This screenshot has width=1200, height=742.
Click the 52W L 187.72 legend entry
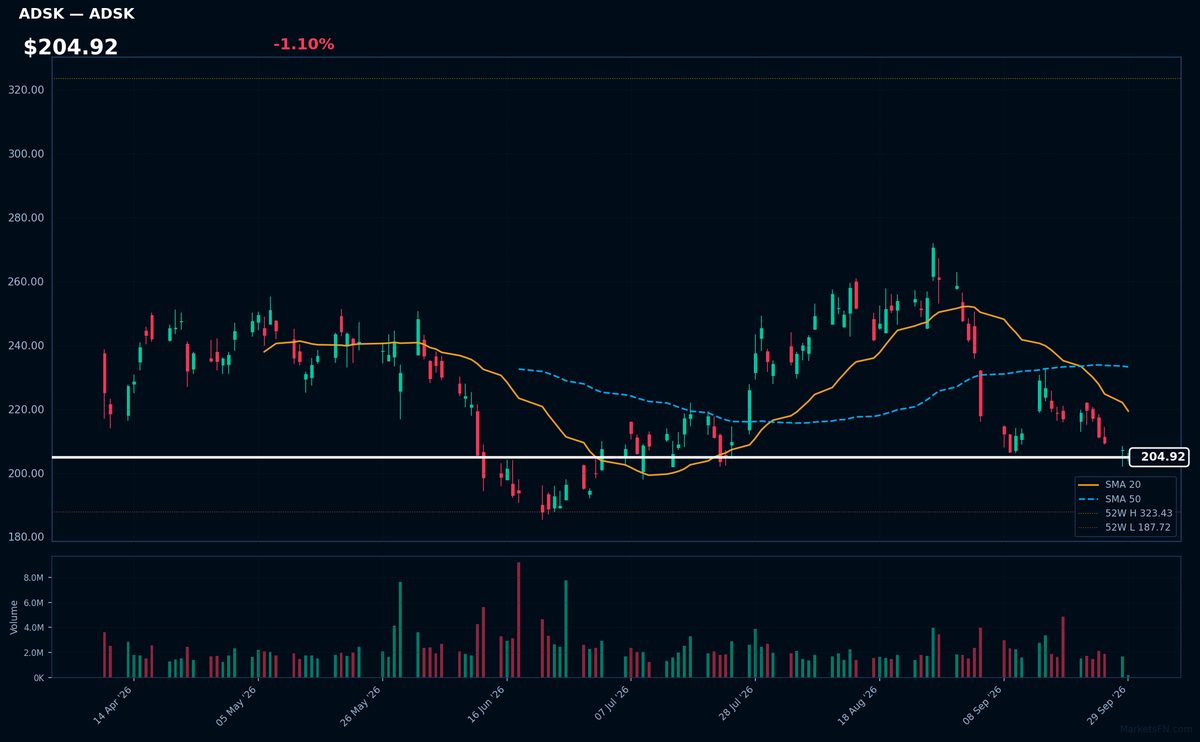pyautogui.click(x=1125, y=527)
